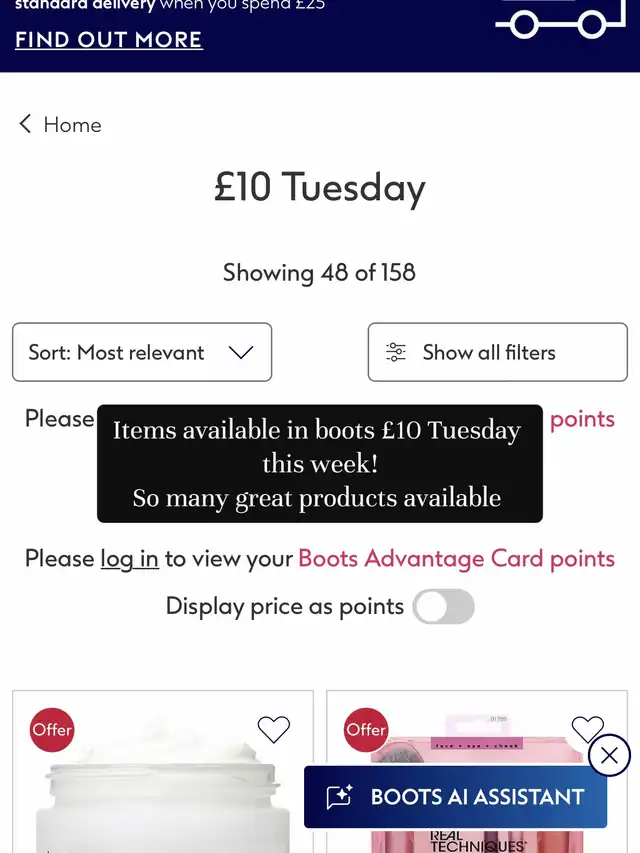Screen dimensions: 640x853
Task: Tap the delivery truck icon in banner
Action: (x=558, y=20)
